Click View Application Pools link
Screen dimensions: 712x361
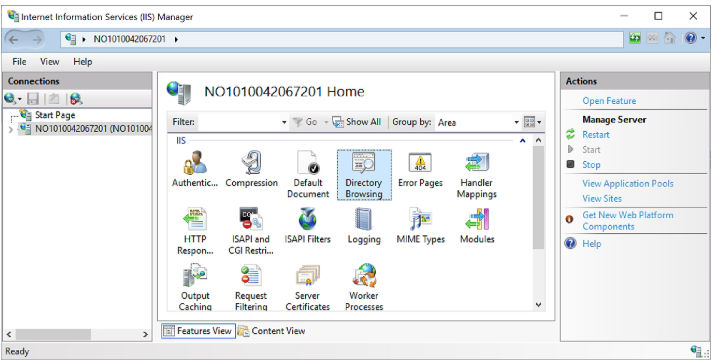tap(628, 183)
